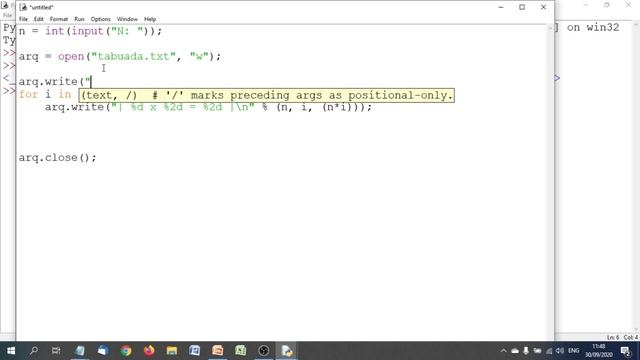
Task: Open the network tray icon
Action: click(x=549, y=351)
